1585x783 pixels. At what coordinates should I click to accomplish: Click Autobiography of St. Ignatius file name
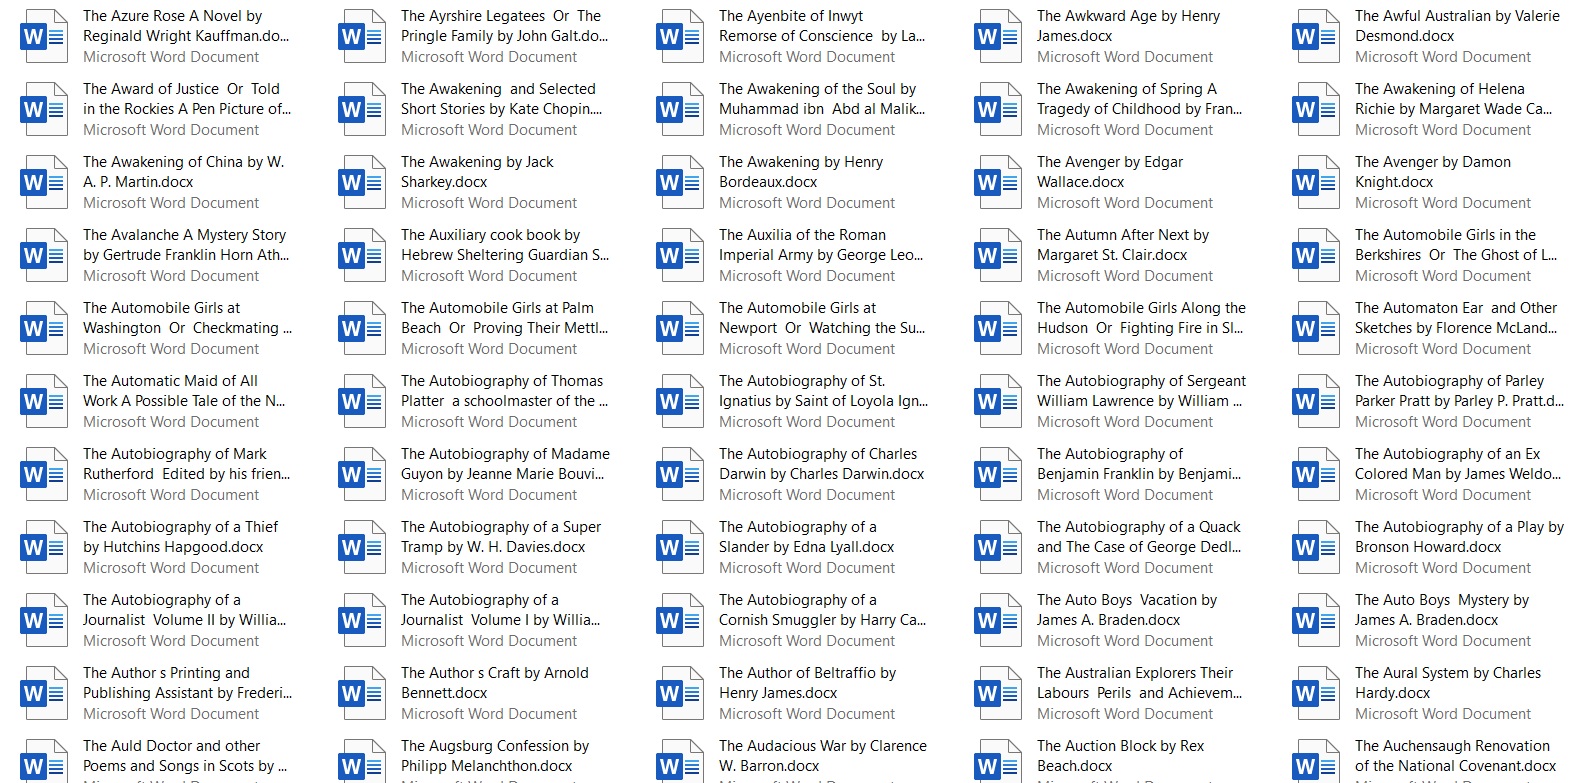[823, 391]
